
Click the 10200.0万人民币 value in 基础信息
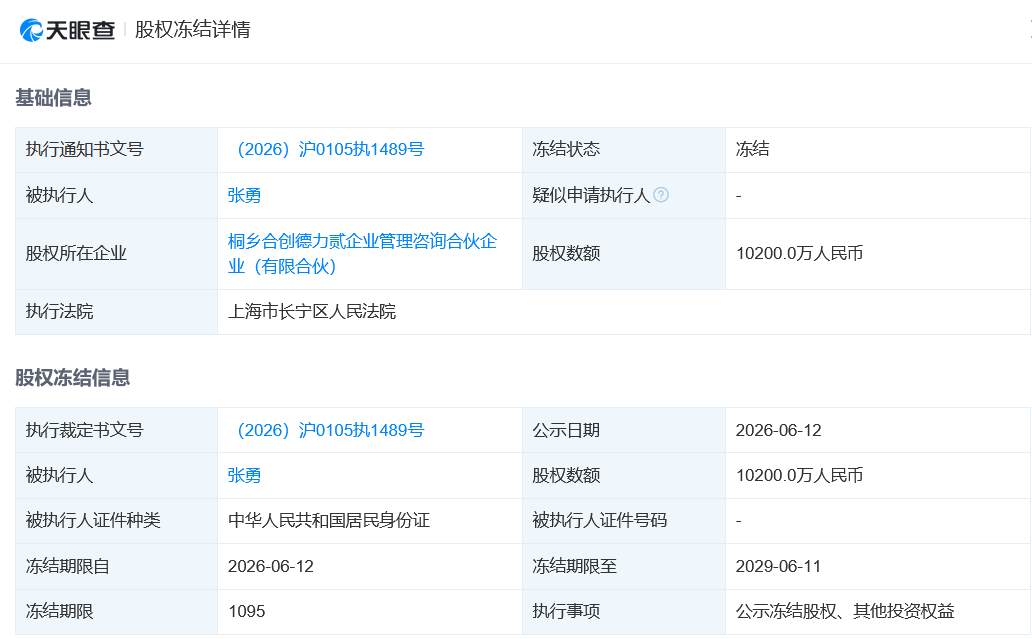coord(799,253)
